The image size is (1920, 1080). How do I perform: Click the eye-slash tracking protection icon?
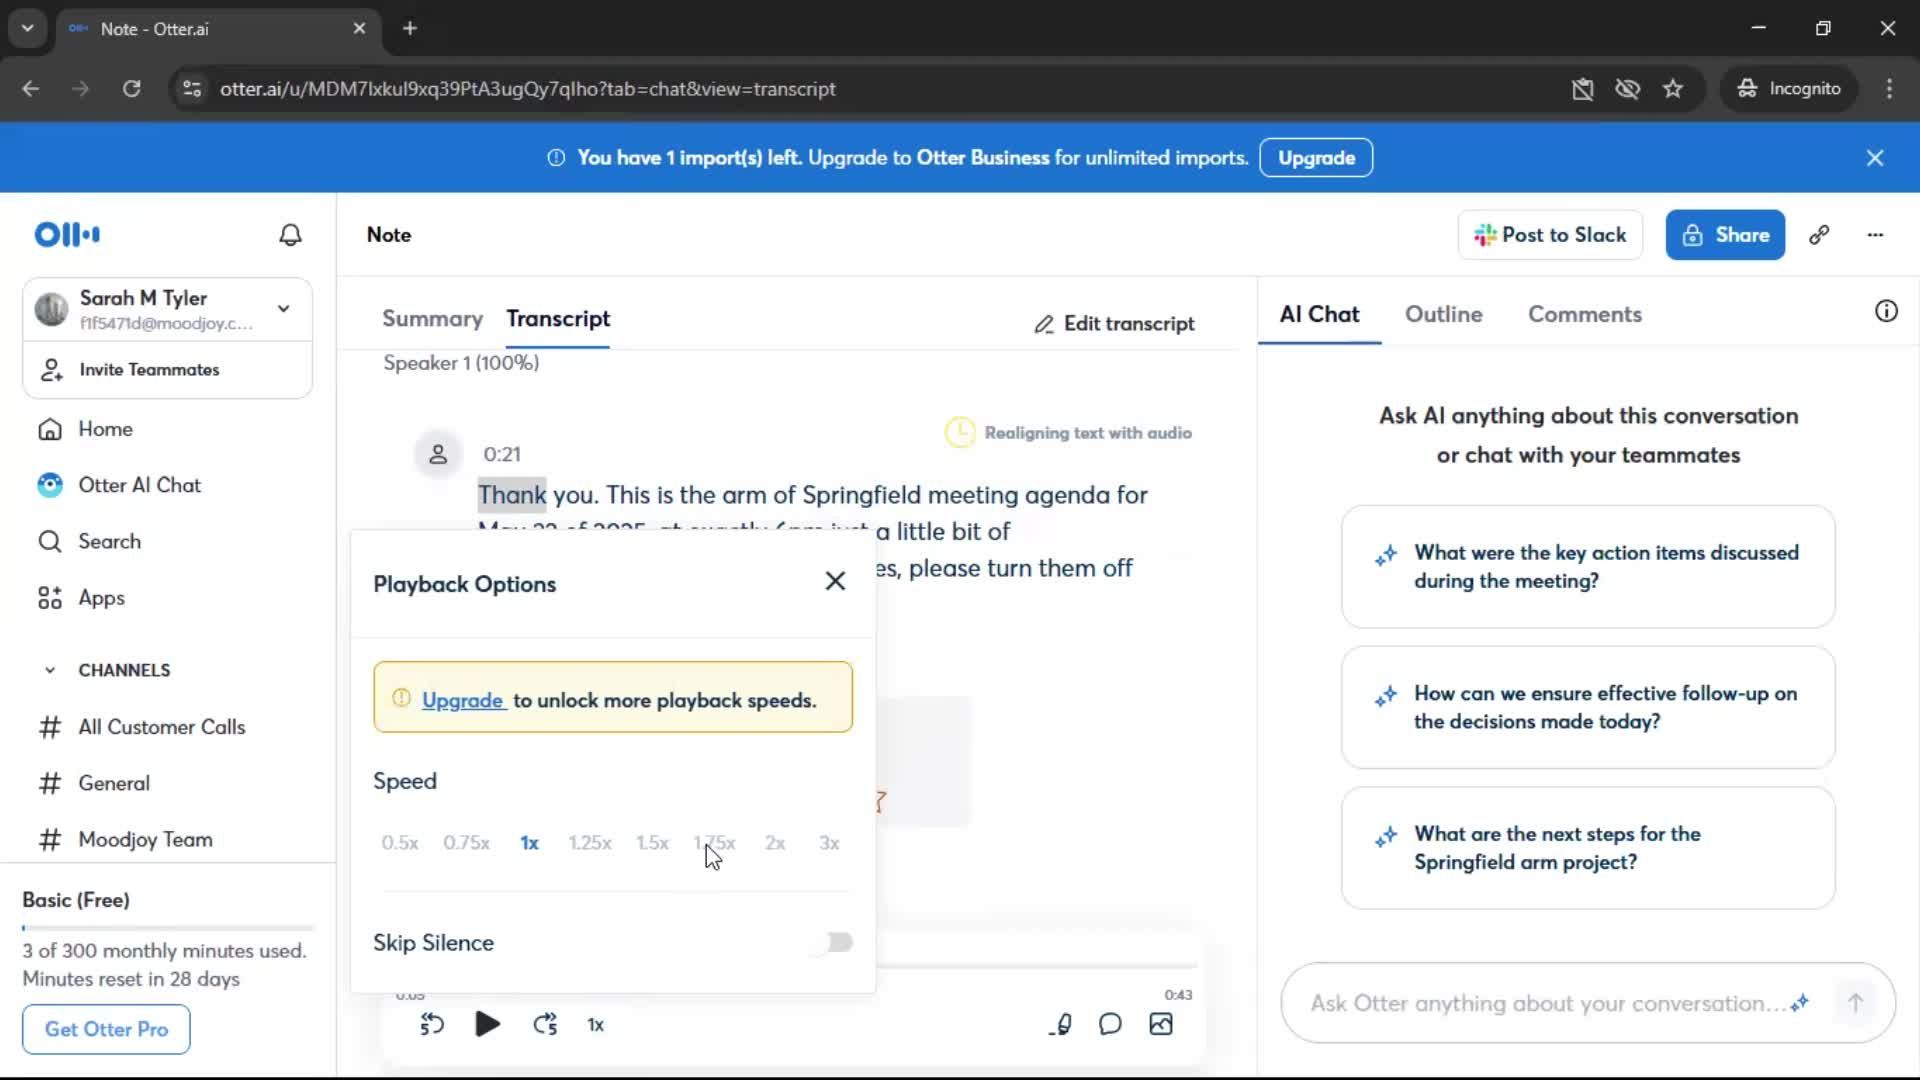(1627, 89)
